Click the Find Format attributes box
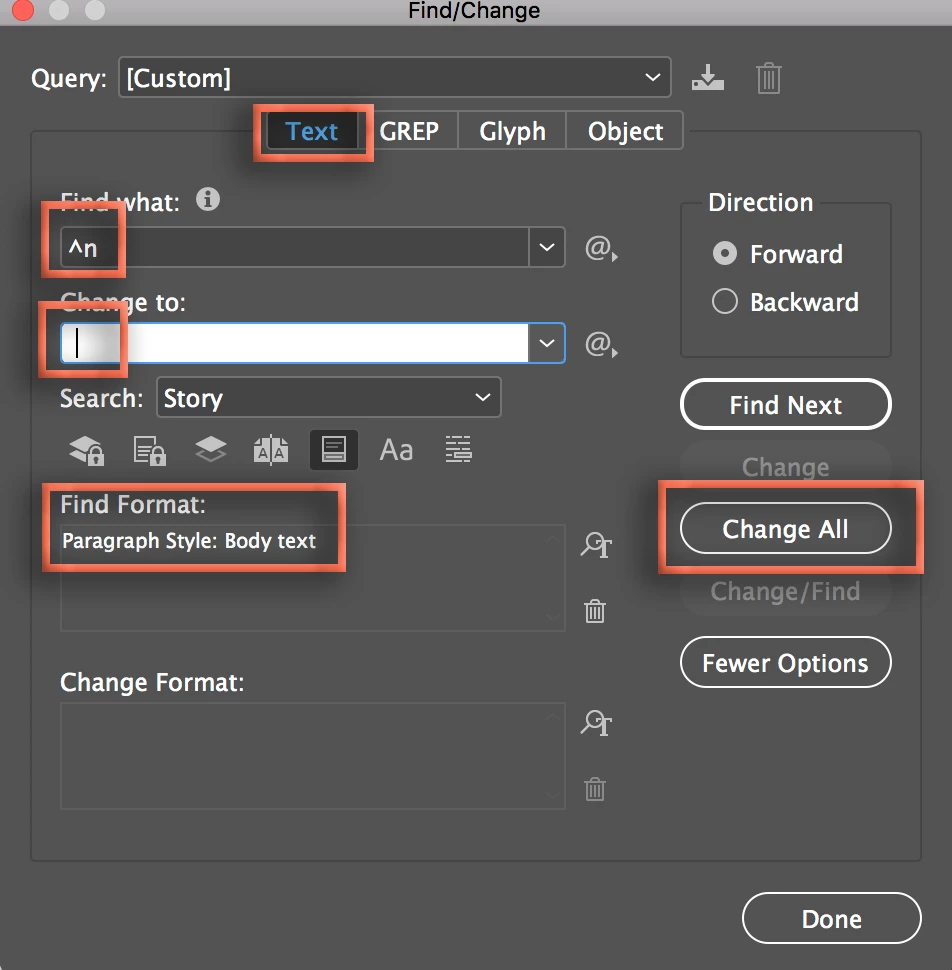Image resolution: width=952 pixels, height=970 pixels. click(312, 578)
